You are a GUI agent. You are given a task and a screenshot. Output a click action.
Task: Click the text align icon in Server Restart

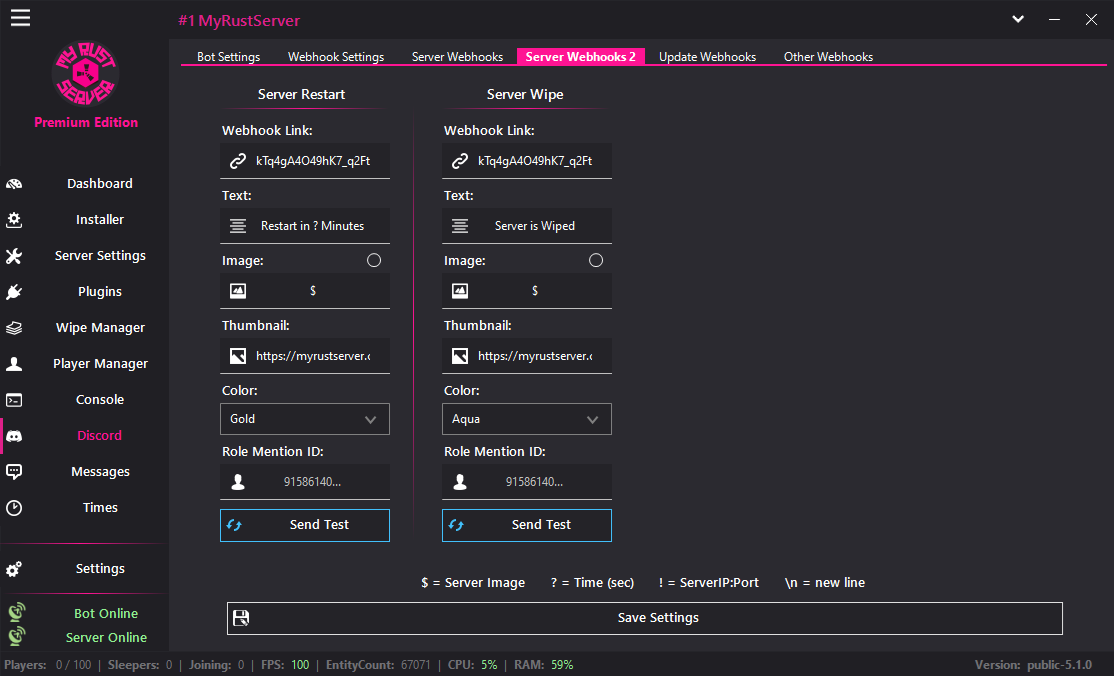pyautogui.click(x=238, y=226)
